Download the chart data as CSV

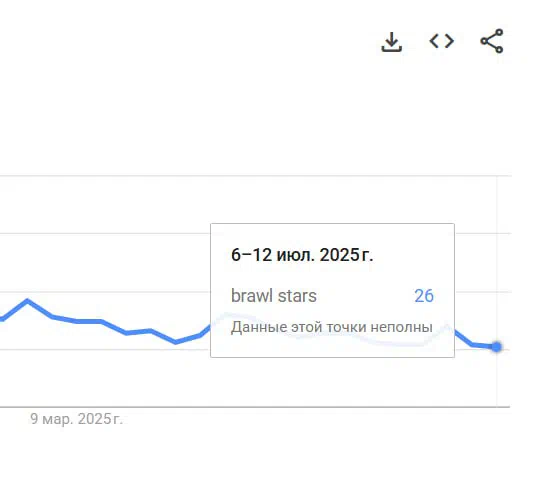pos(392,42)
